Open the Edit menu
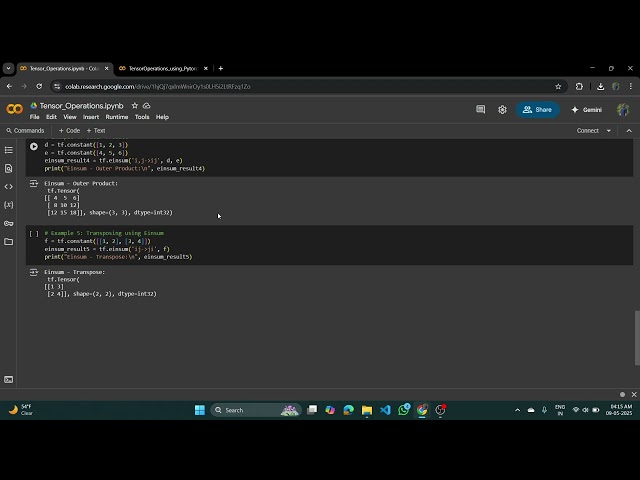 [51, 117]
